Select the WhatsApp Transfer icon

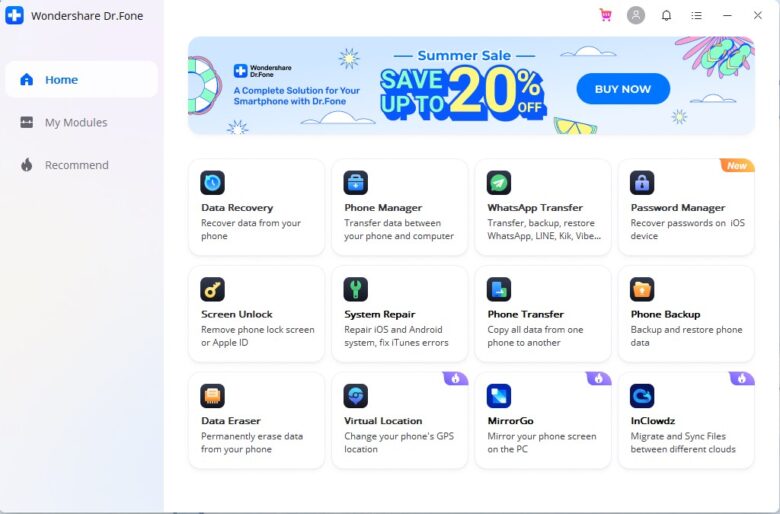499,183
